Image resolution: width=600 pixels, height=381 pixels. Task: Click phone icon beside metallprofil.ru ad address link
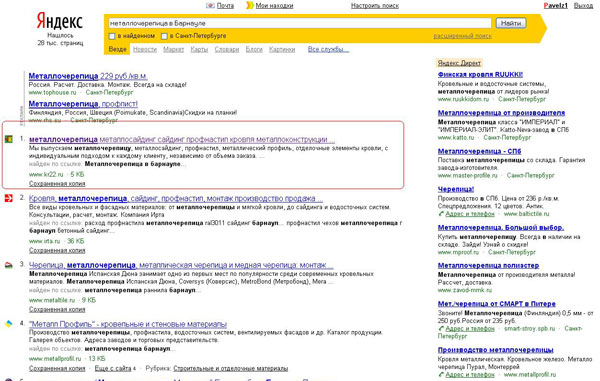[441, 374]
